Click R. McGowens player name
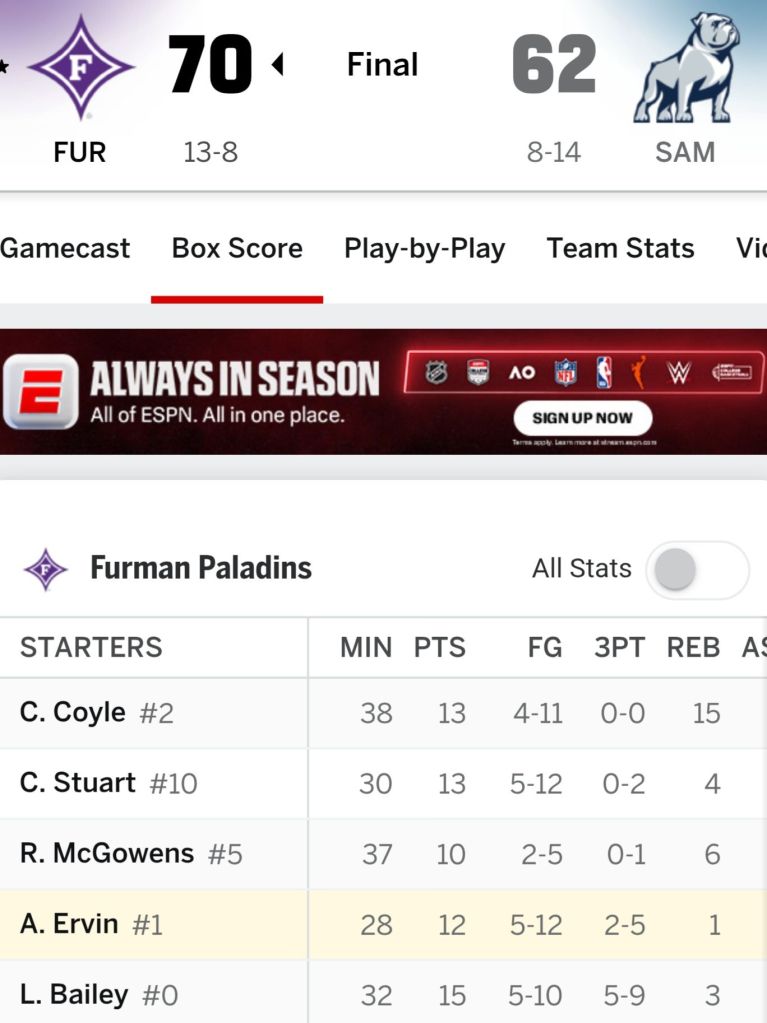Screen dimensions: 767x1023 pos(107,853)
